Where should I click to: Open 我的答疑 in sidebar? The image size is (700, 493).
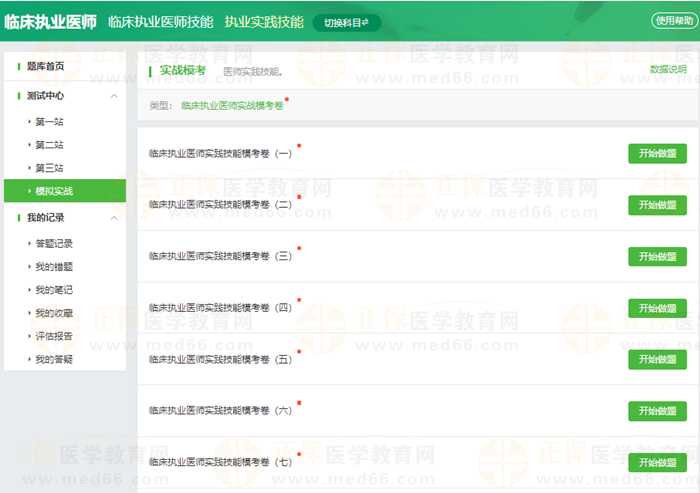[x=54, y=359]
